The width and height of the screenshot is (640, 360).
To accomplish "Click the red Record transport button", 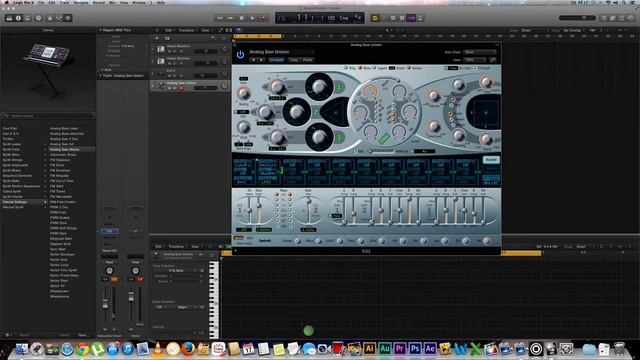I will coord(264,18).
